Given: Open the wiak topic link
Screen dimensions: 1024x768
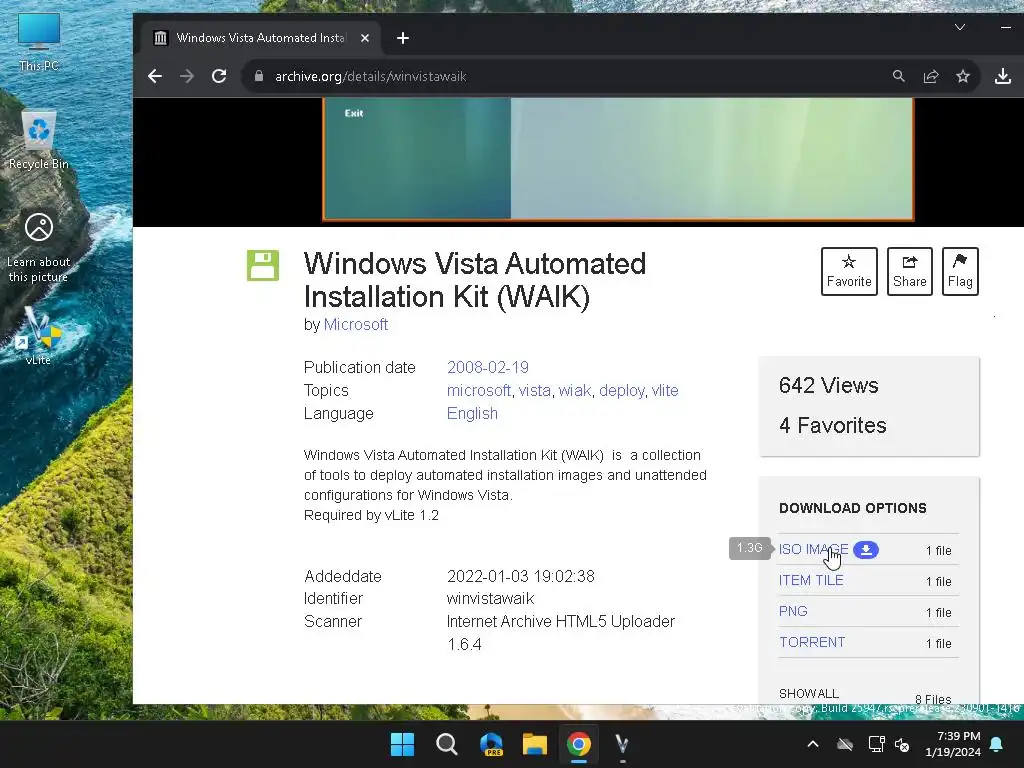Looking at the screenshot, I should tap(575, 391).
